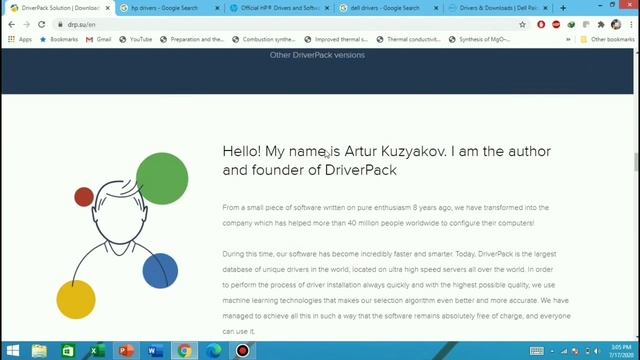The image size is (640, 360).
Task: Open Chrome's three-dot menu
Action: [x=631, y=24]
